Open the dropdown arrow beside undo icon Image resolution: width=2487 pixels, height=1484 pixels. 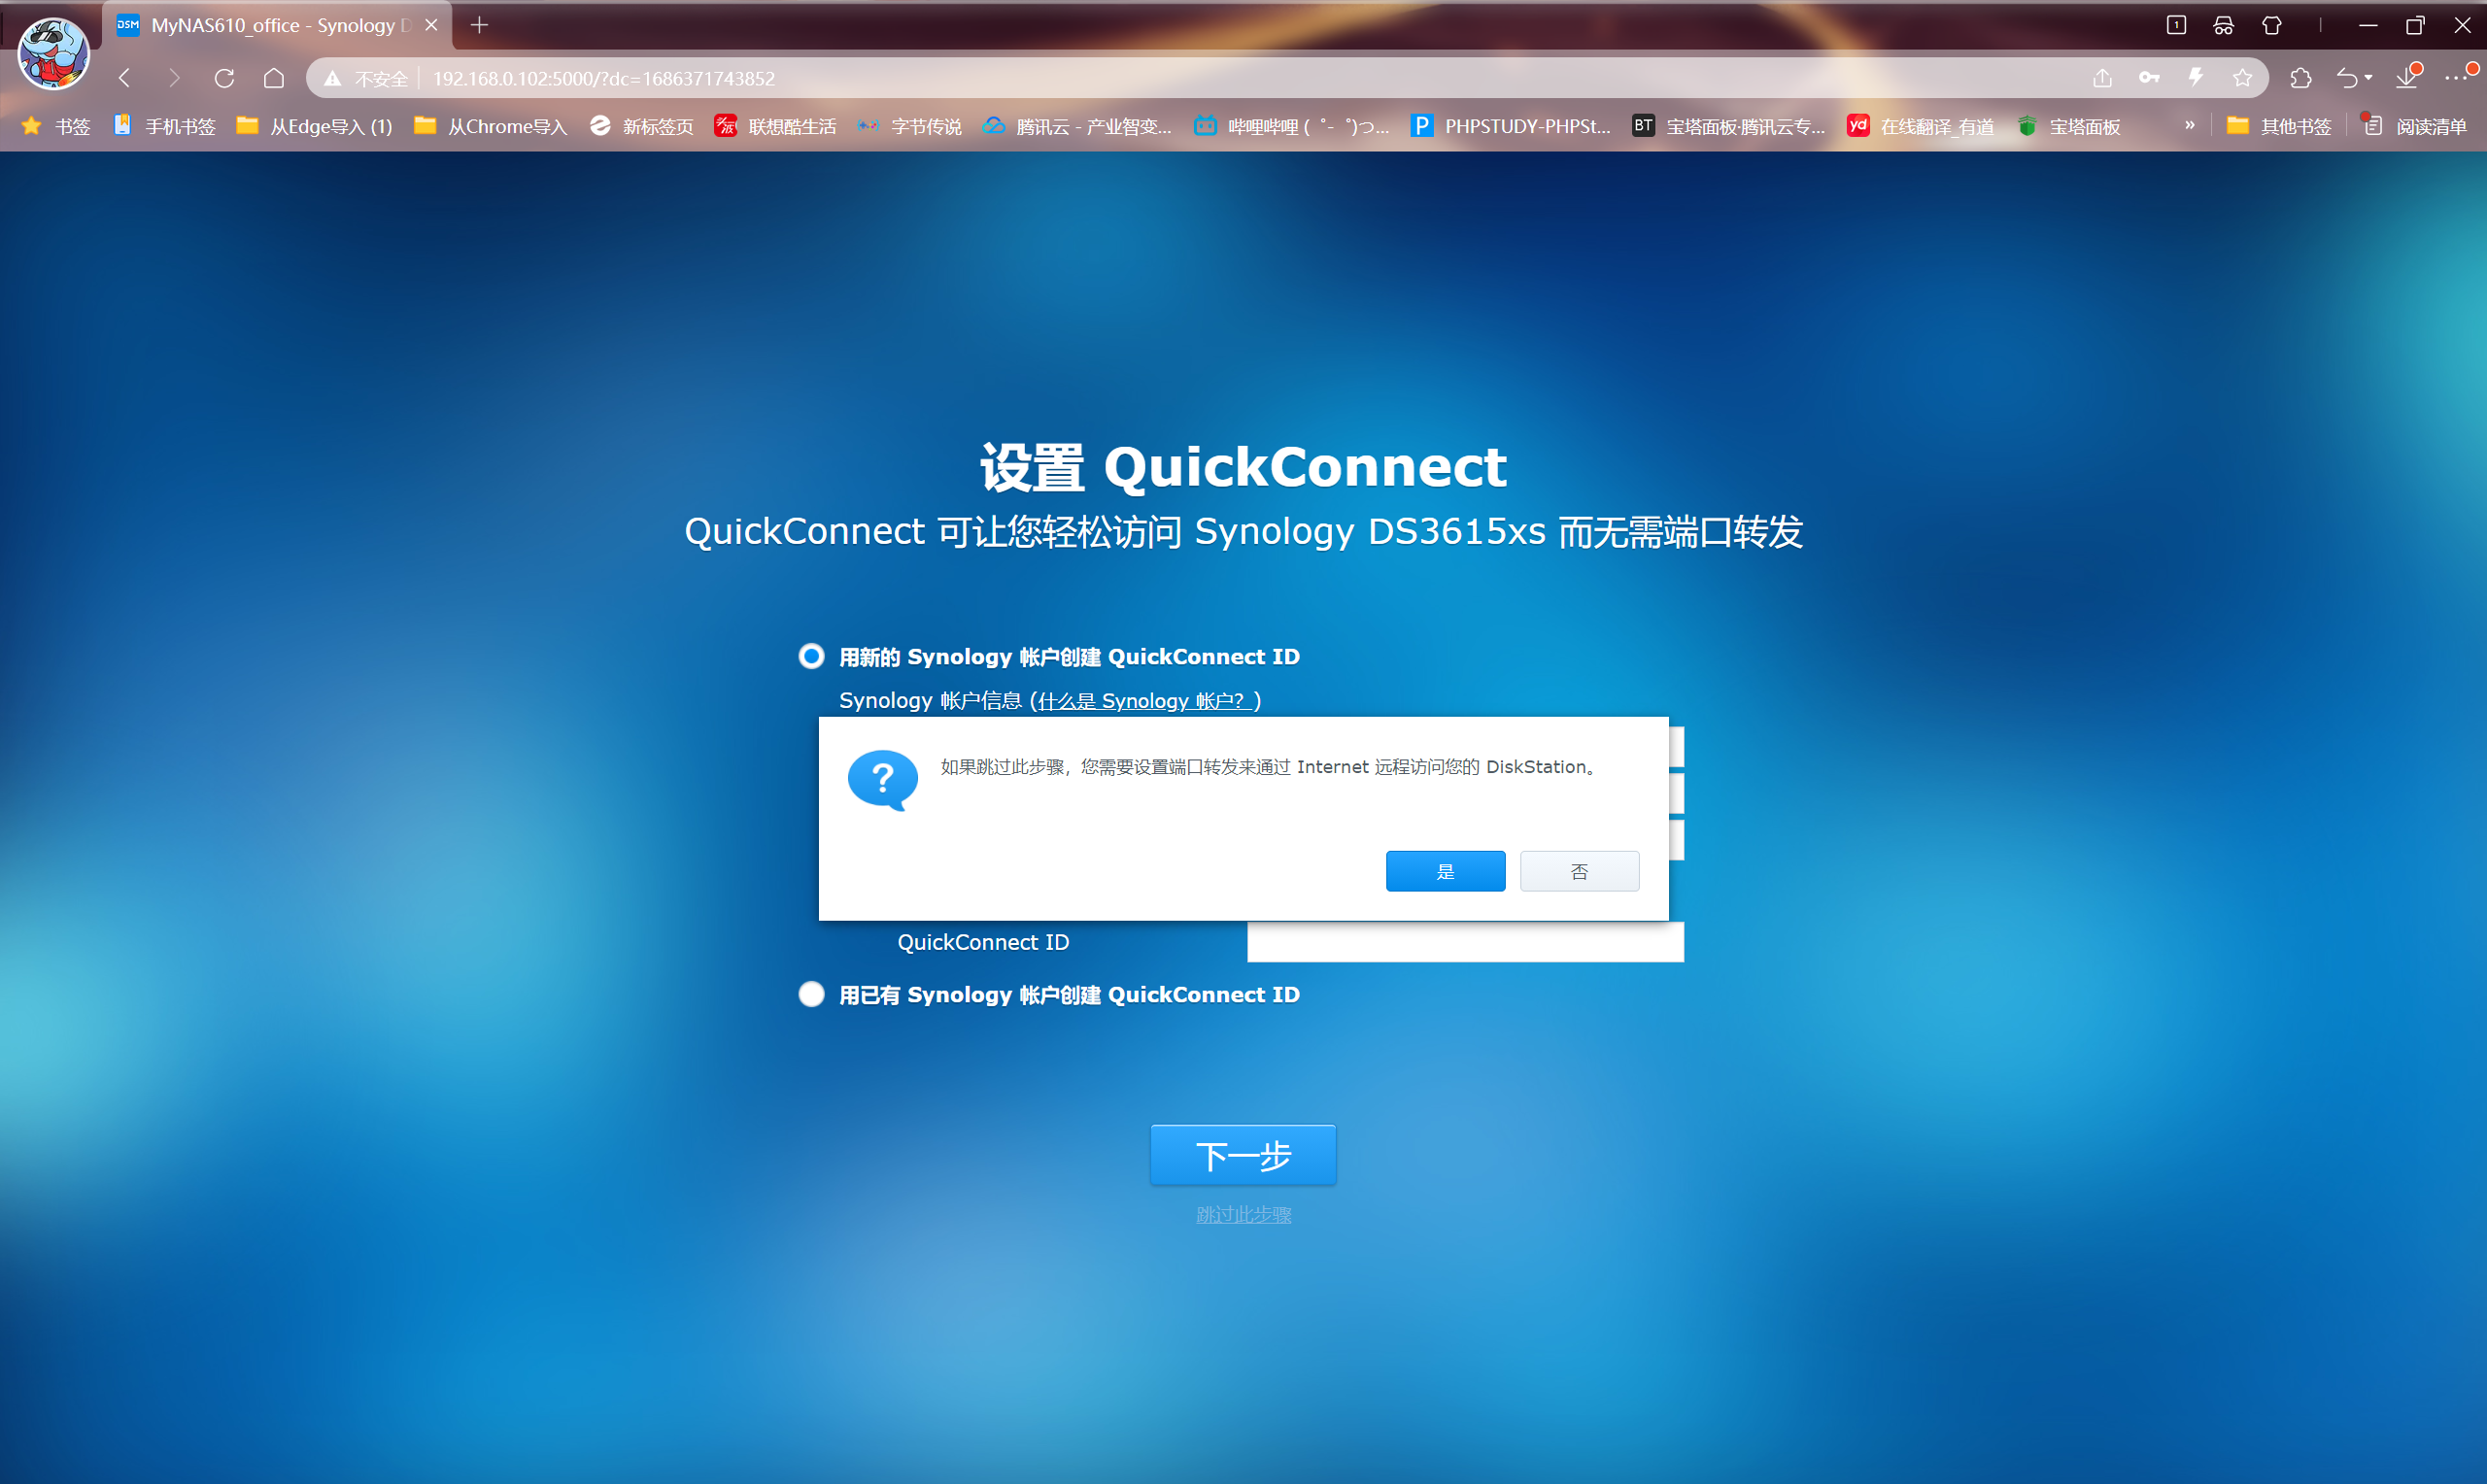pos(2369,78)
